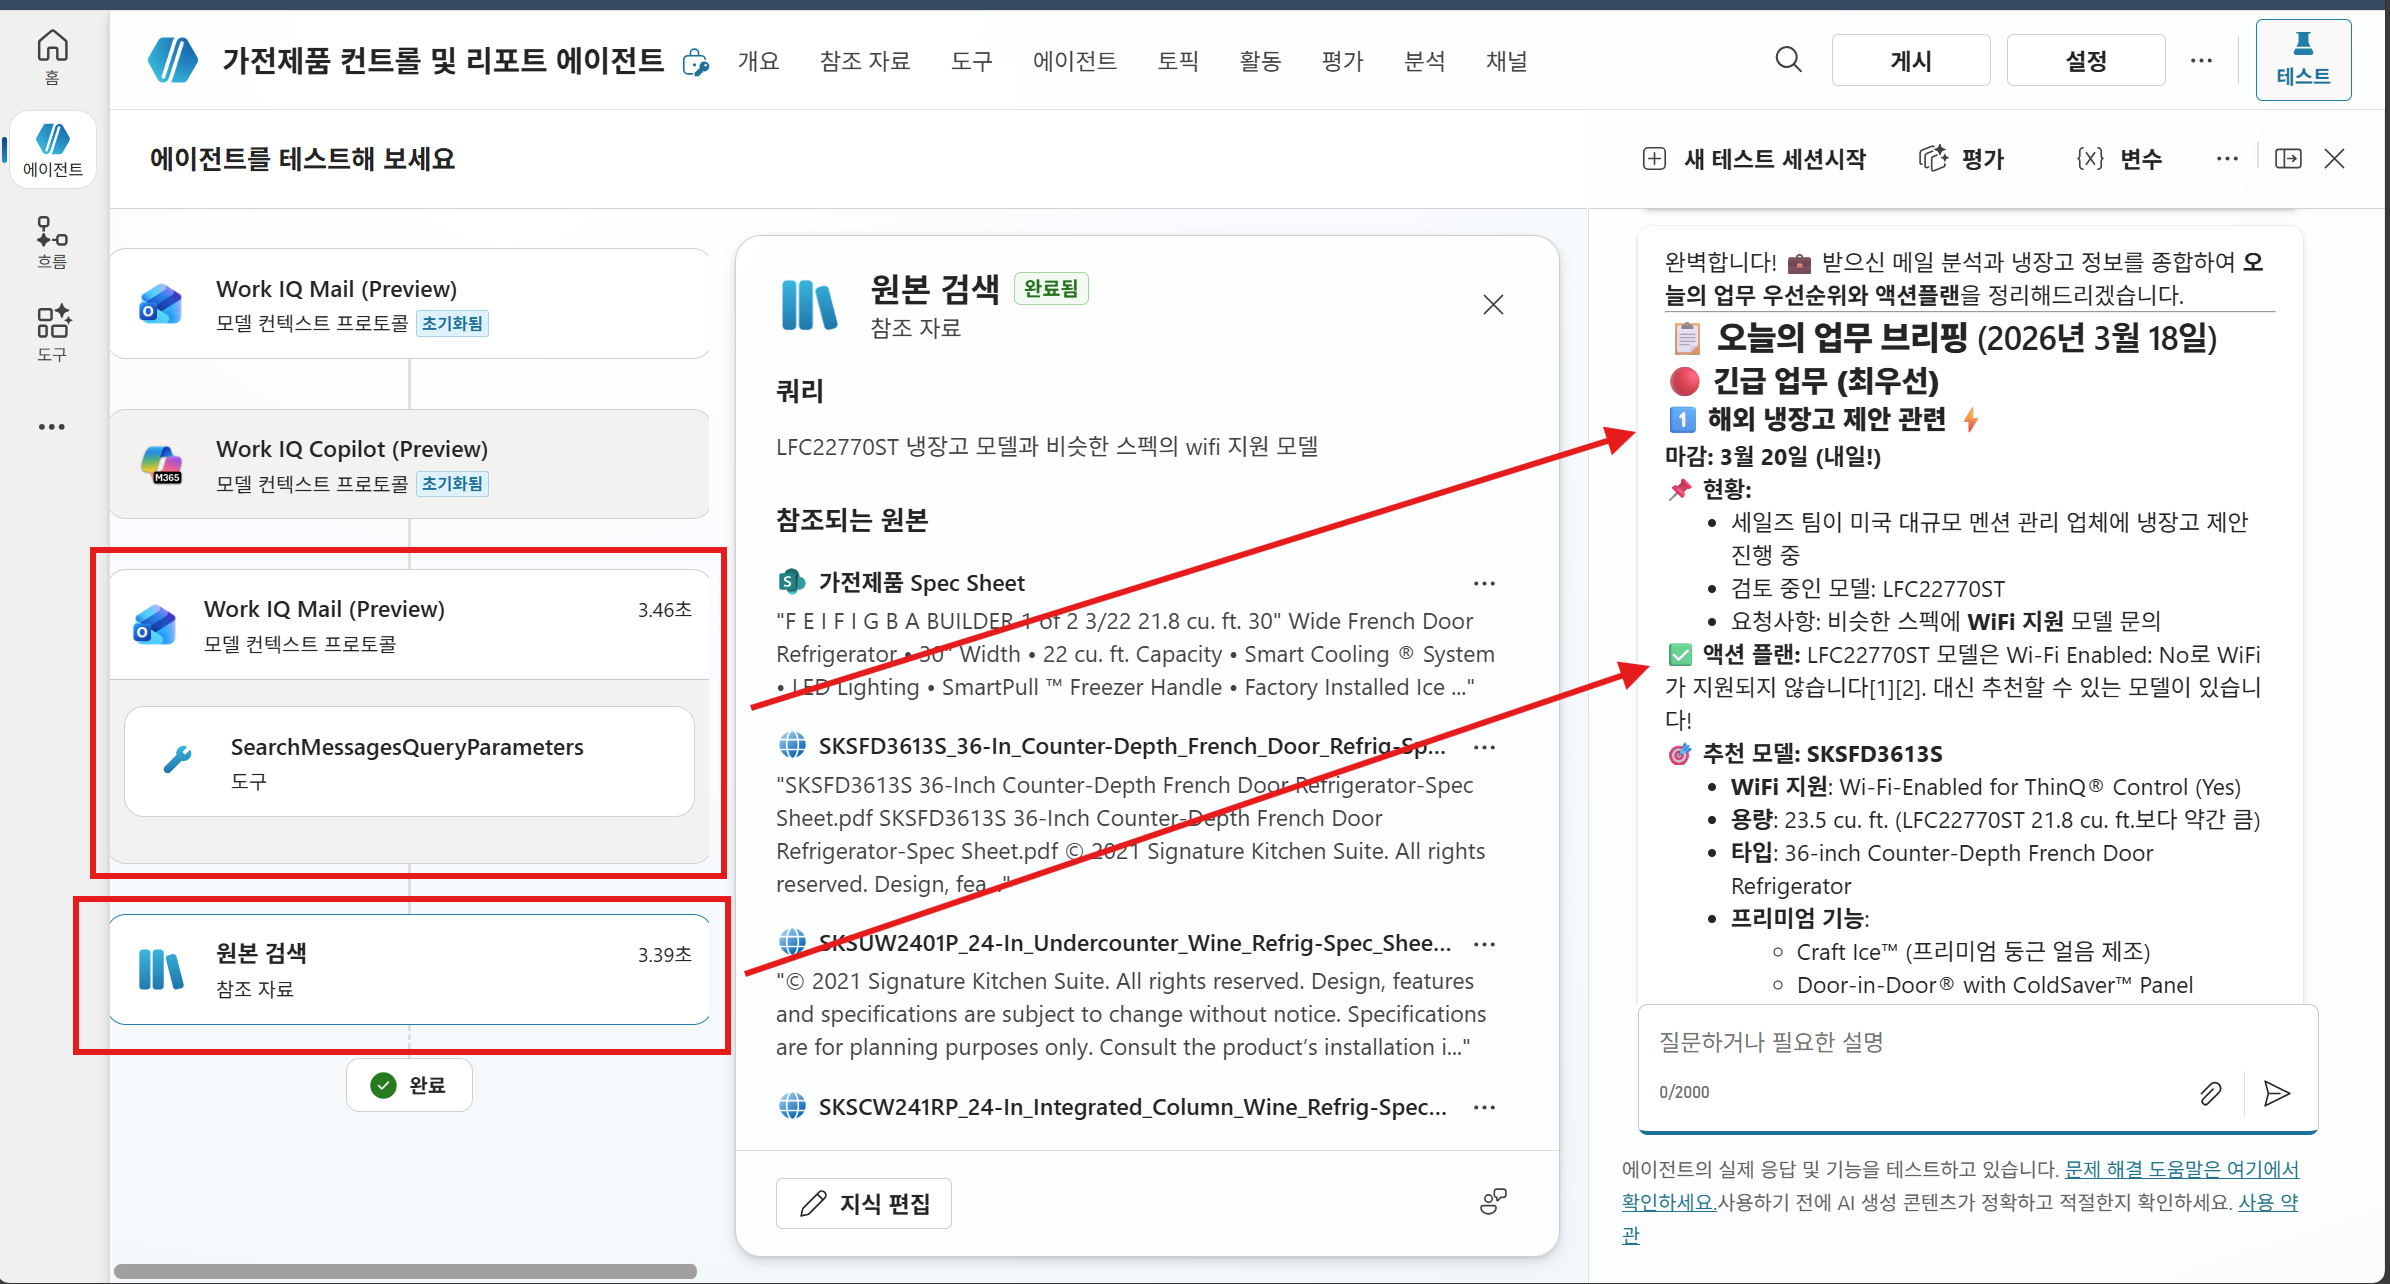This screenshot has width=2390, height=1284.
Task: Click the globe icon of SKSCW241RP source
Action: 792,1106
